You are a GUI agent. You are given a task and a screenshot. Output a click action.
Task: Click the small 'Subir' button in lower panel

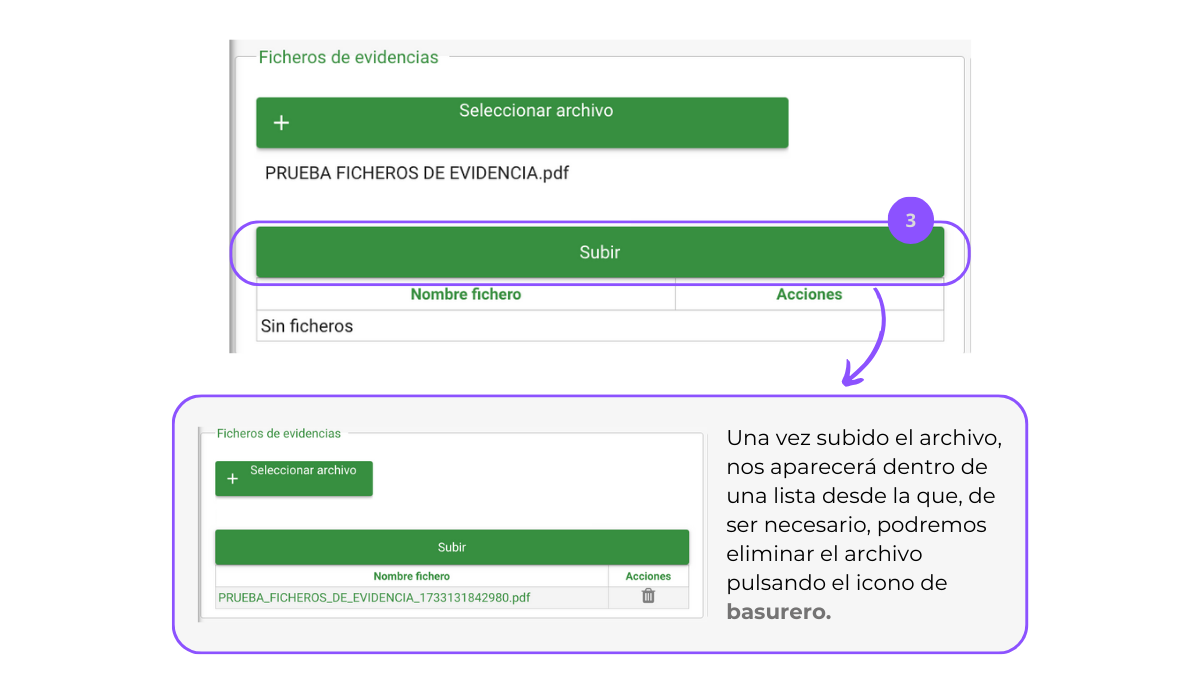point(452,547)
